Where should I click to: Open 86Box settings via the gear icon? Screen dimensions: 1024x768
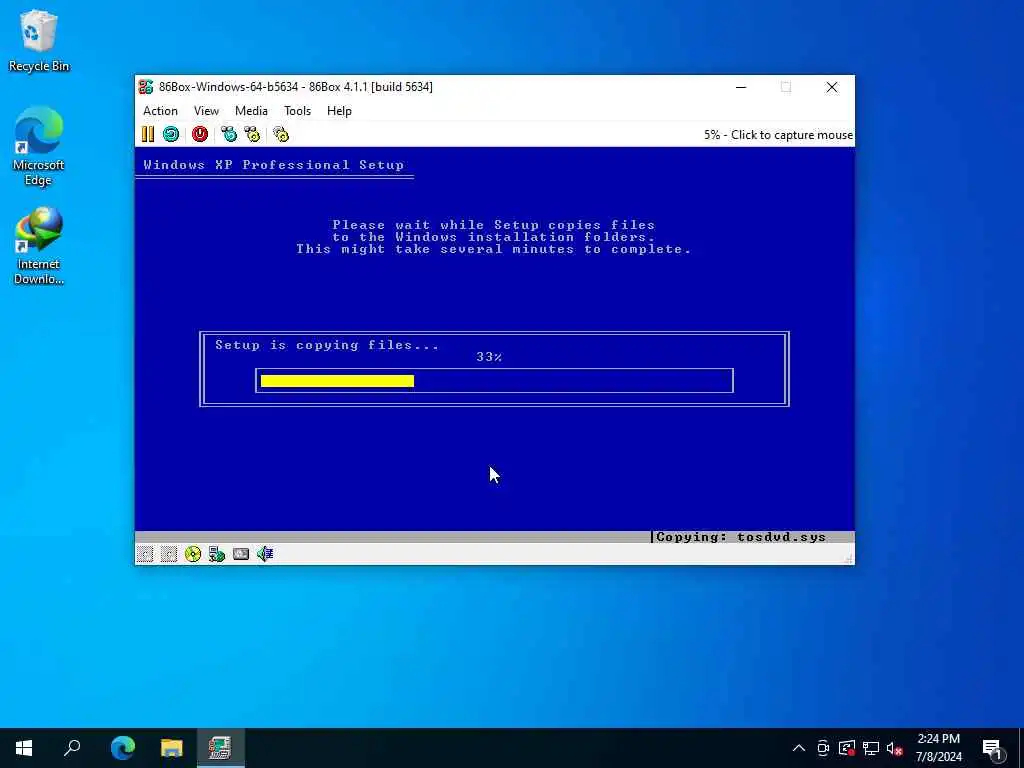tap(281, 135)
